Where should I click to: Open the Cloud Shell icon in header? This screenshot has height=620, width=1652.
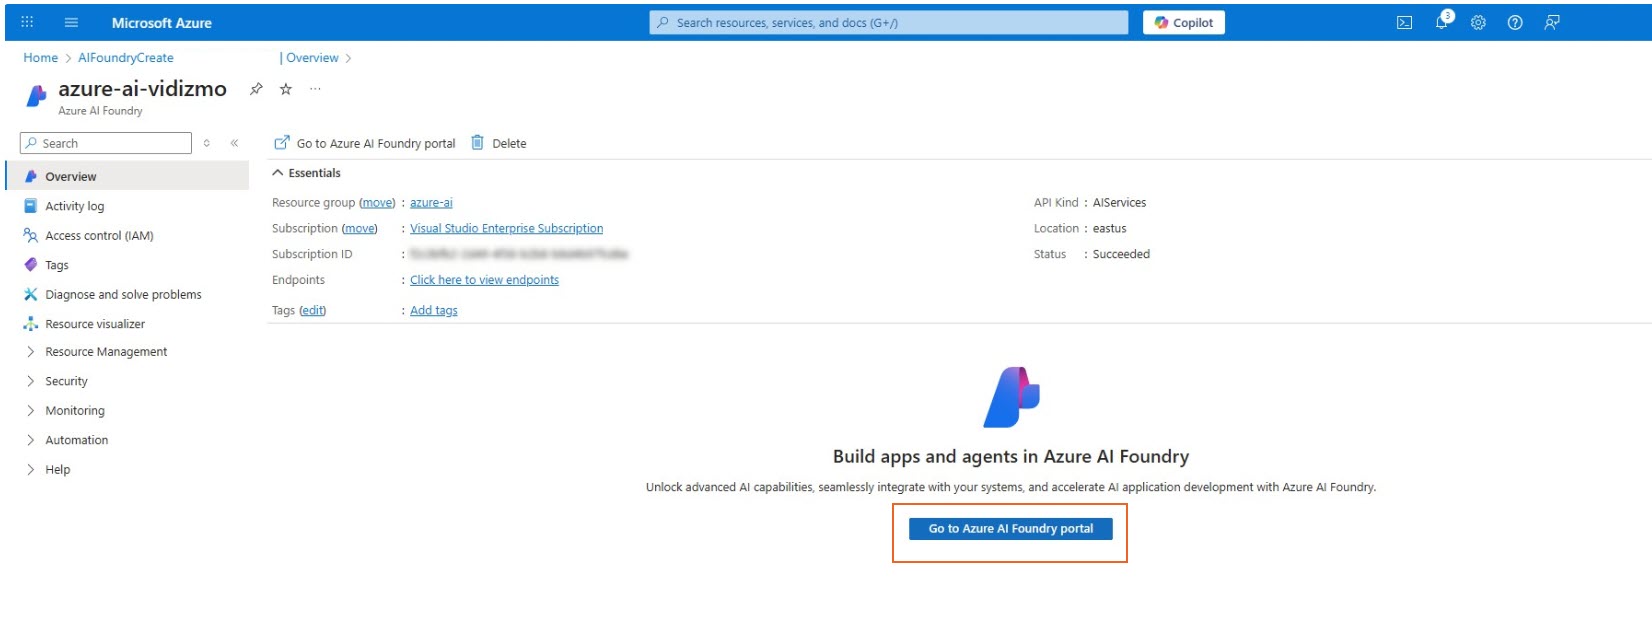point(1404,23)
